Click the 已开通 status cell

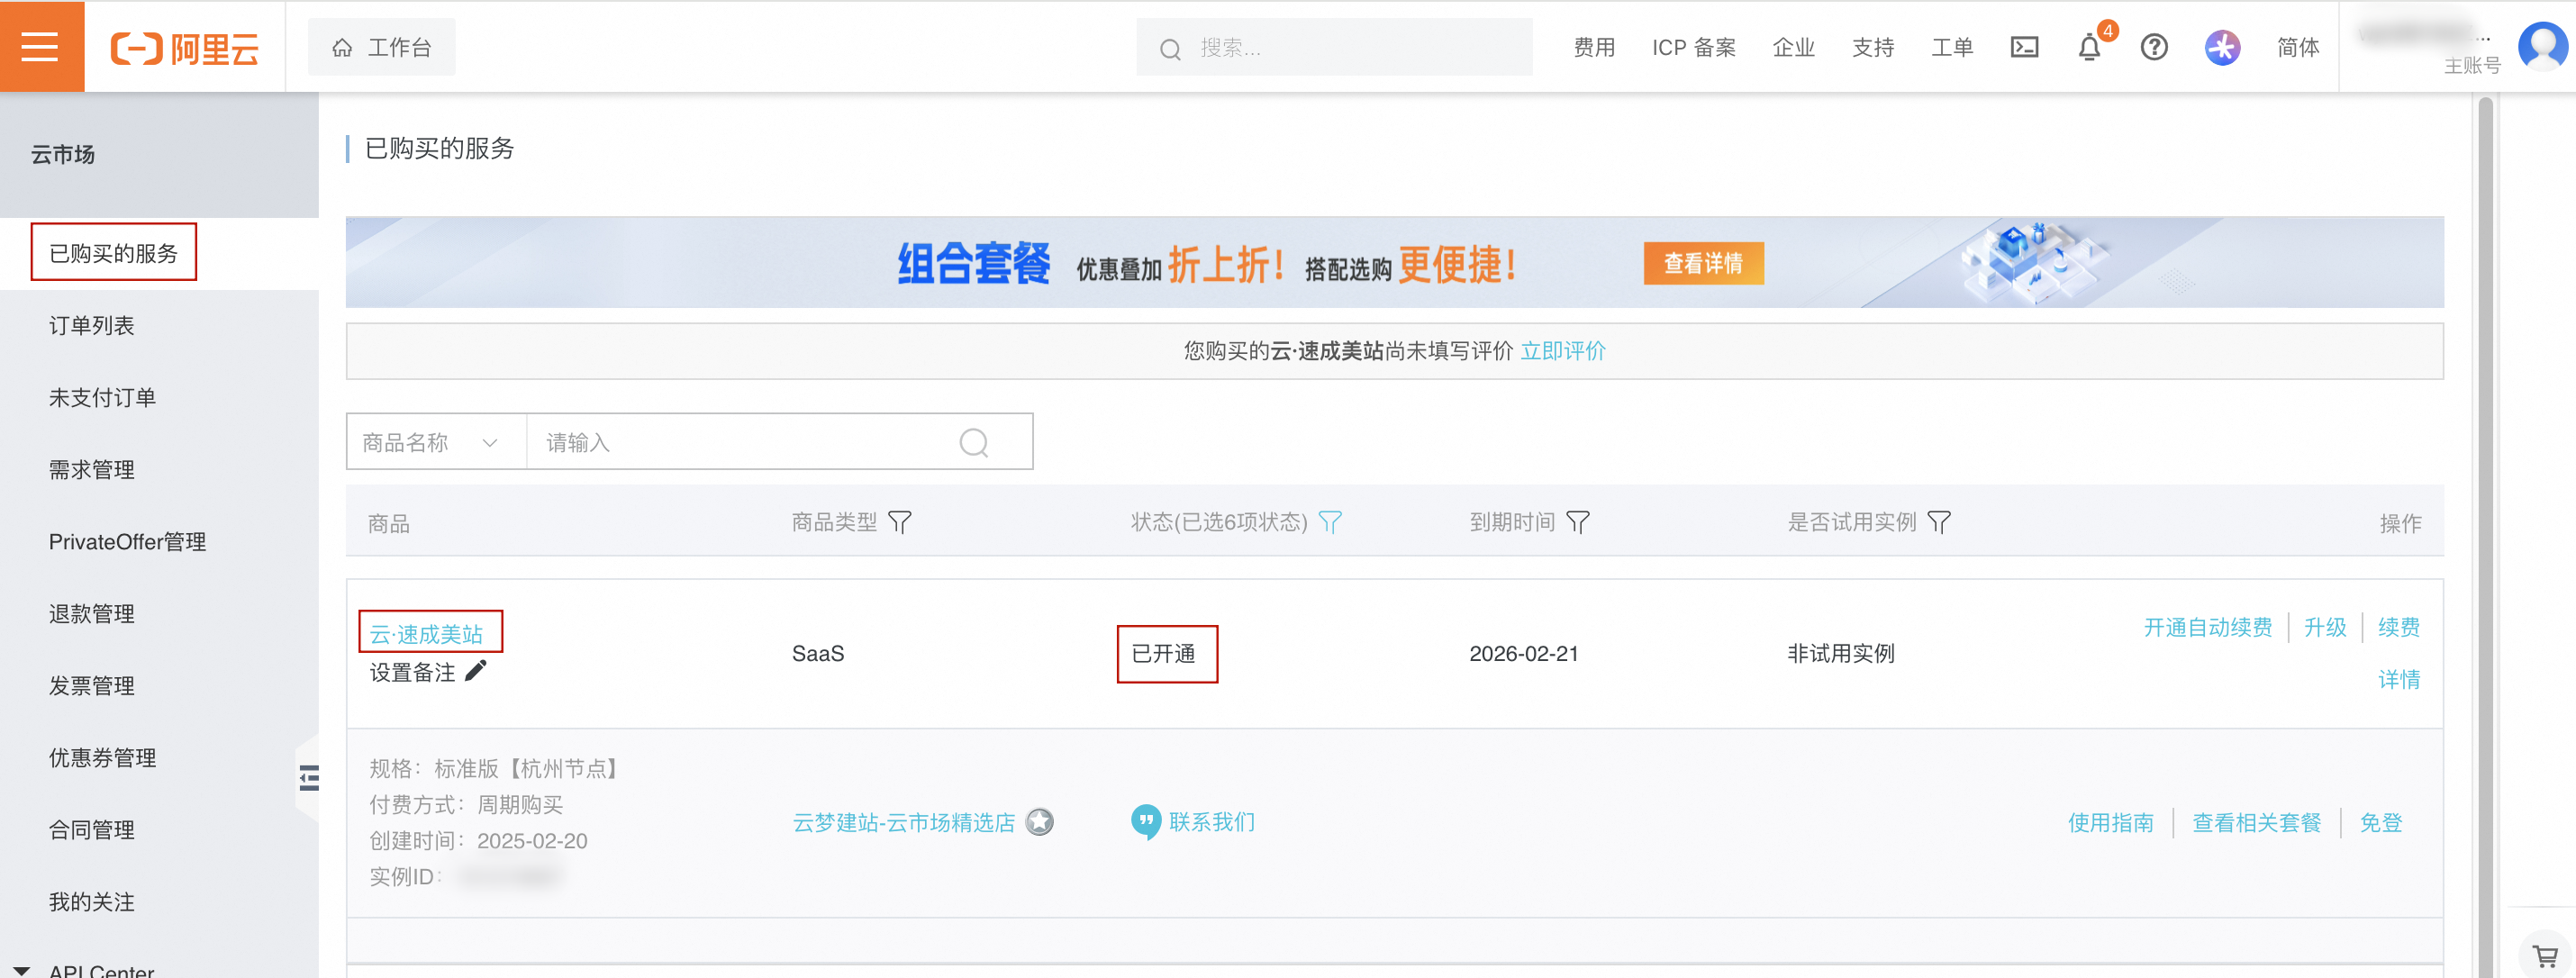(1163, 653)
